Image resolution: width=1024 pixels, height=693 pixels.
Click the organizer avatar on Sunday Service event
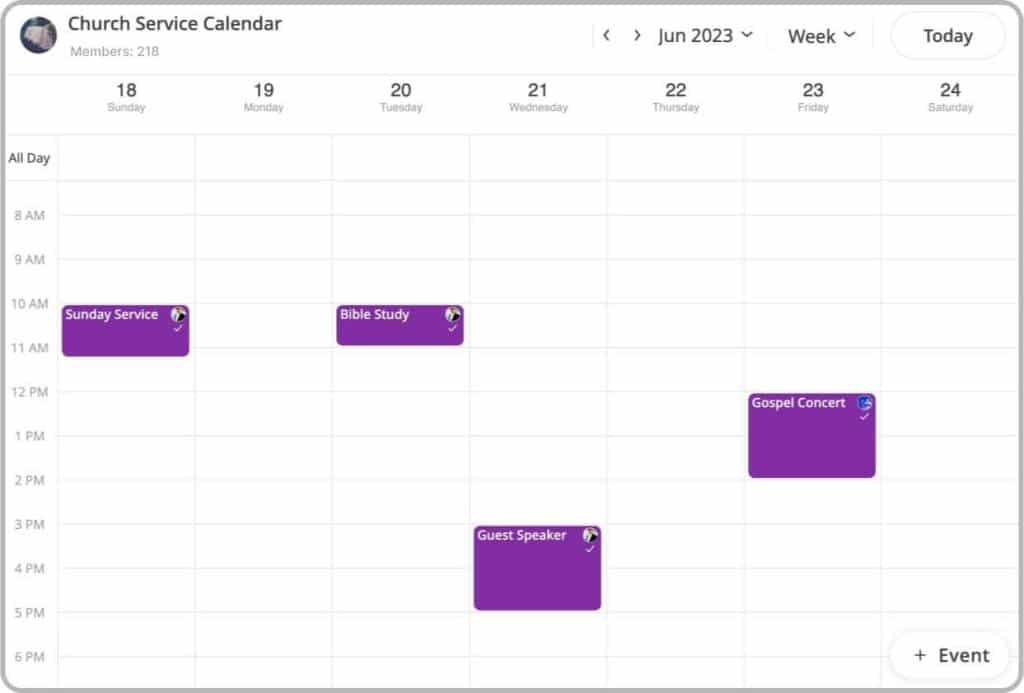pos(180,314)
